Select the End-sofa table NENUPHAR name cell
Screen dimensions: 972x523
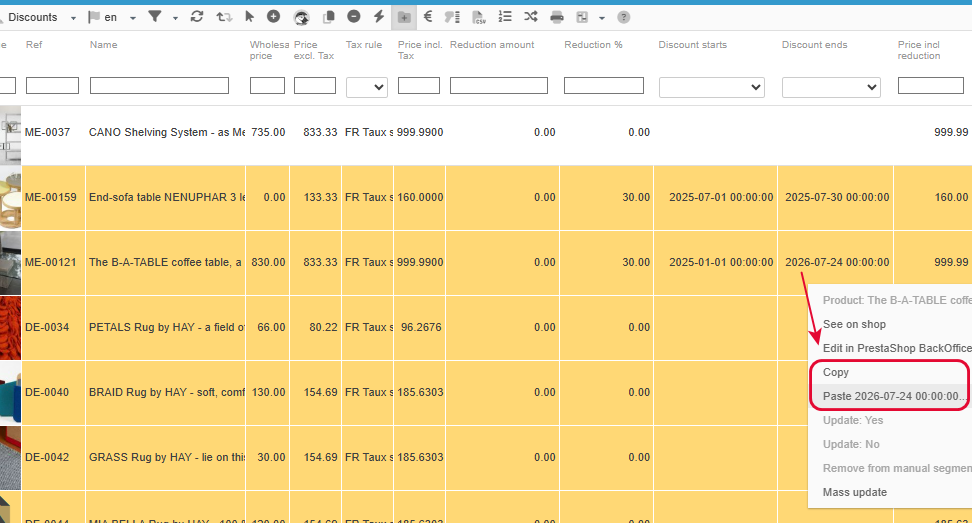166,198
